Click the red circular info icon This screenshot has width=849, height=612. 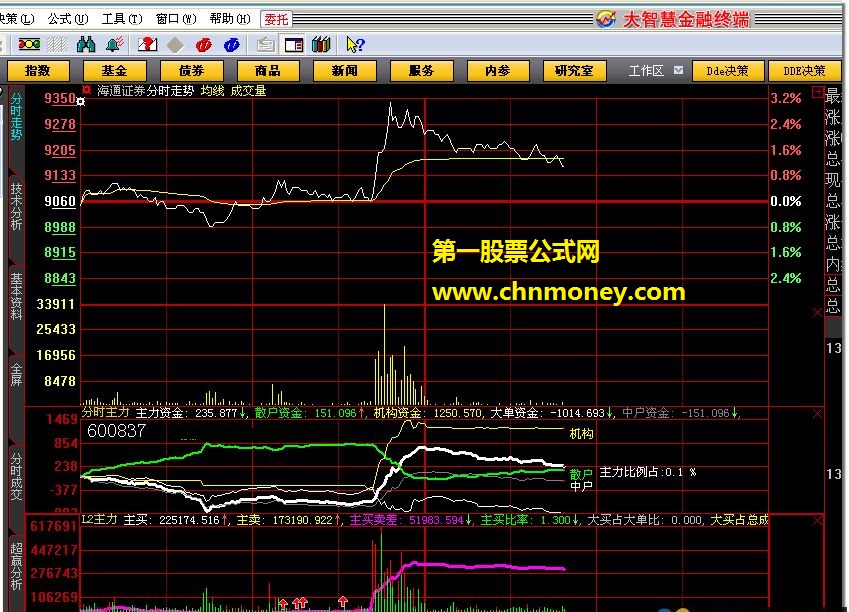point(204,45)
